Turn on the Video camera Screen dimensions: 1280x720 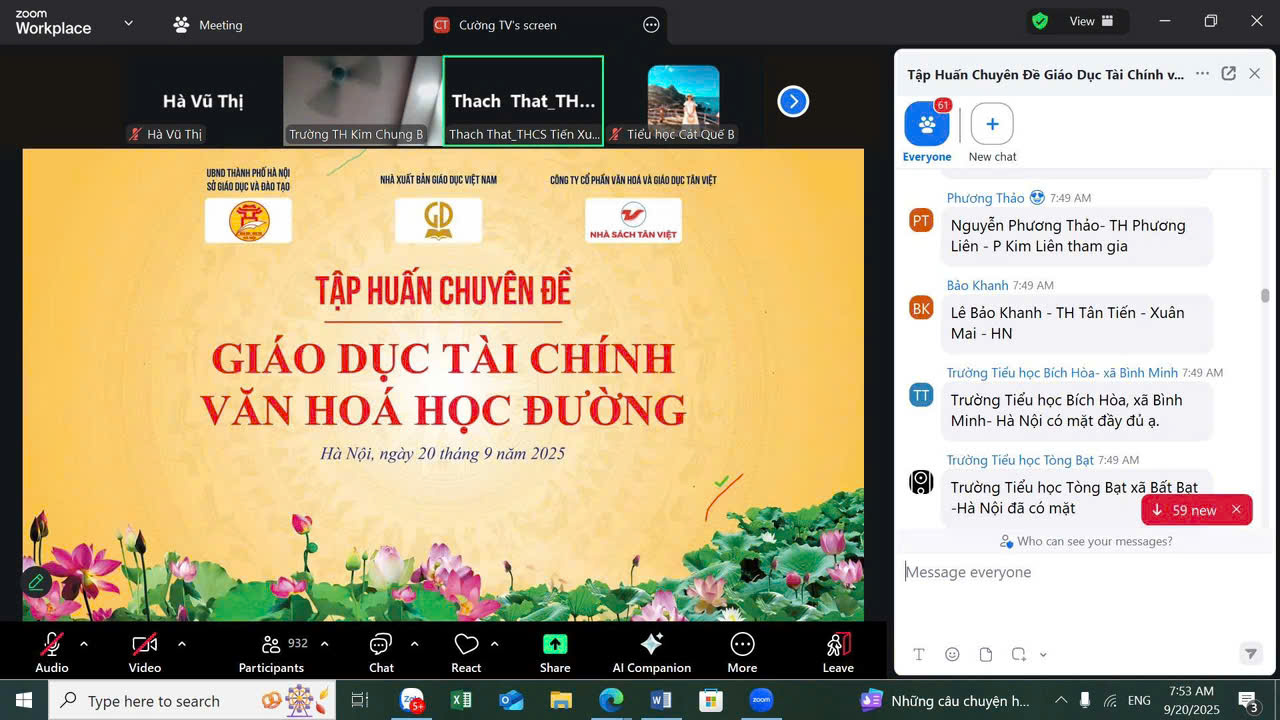(x=145, y=651)
